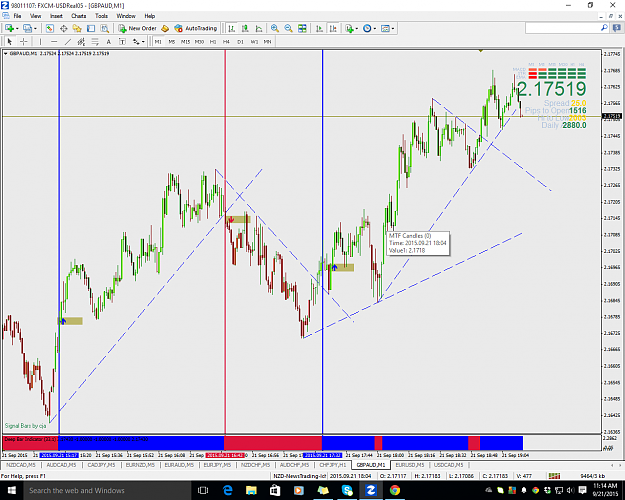Toggle chart auto scroll icon

[319, 28]
